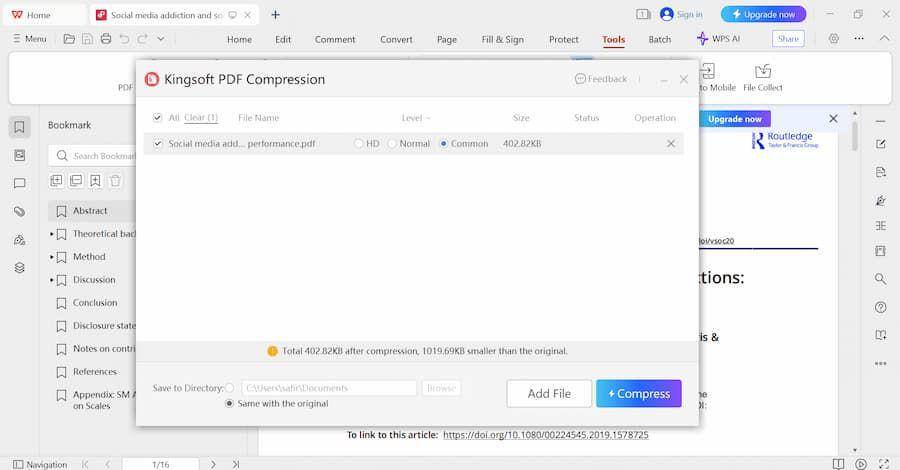Click the Clear (1) link
Viewport: 900px width, 470px height.
(201, 118)
